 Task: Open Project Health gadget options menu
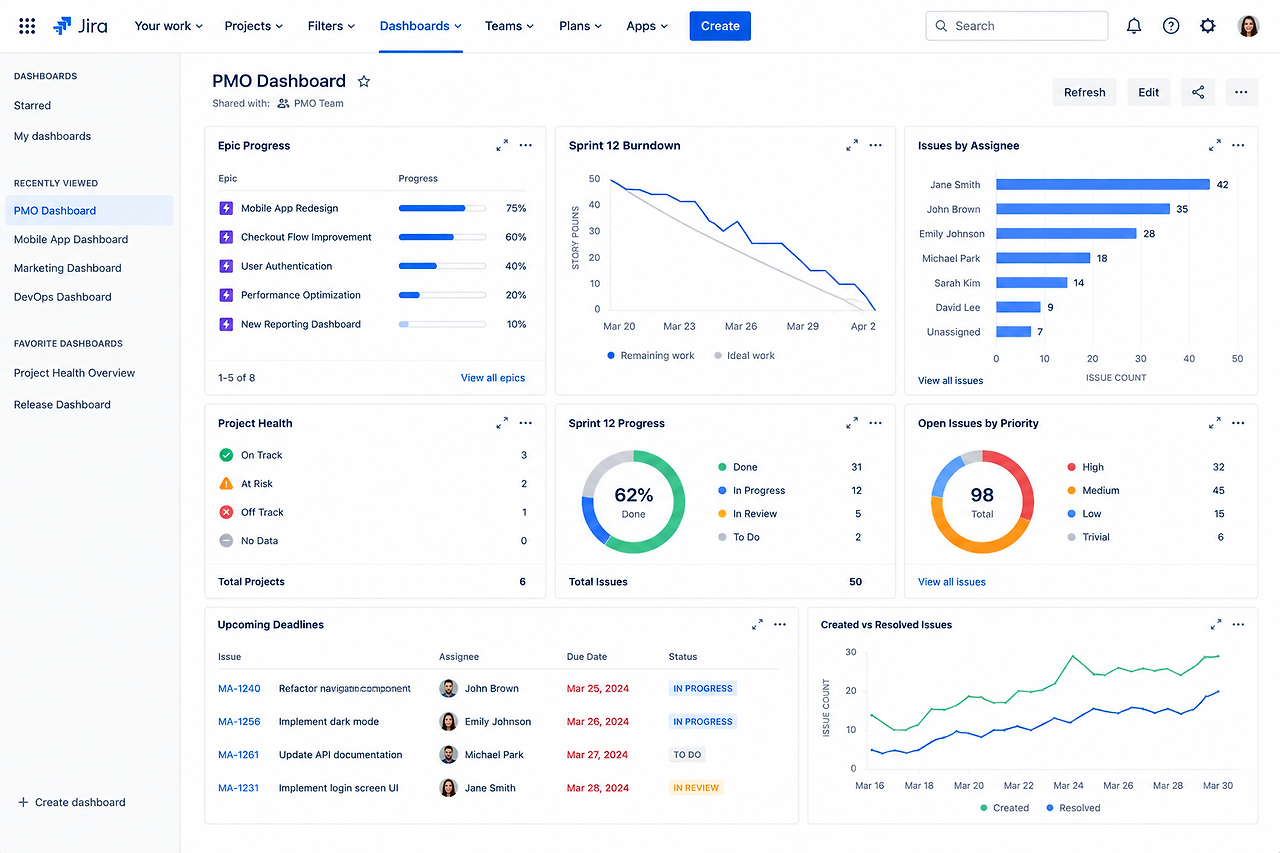(526, 424)
